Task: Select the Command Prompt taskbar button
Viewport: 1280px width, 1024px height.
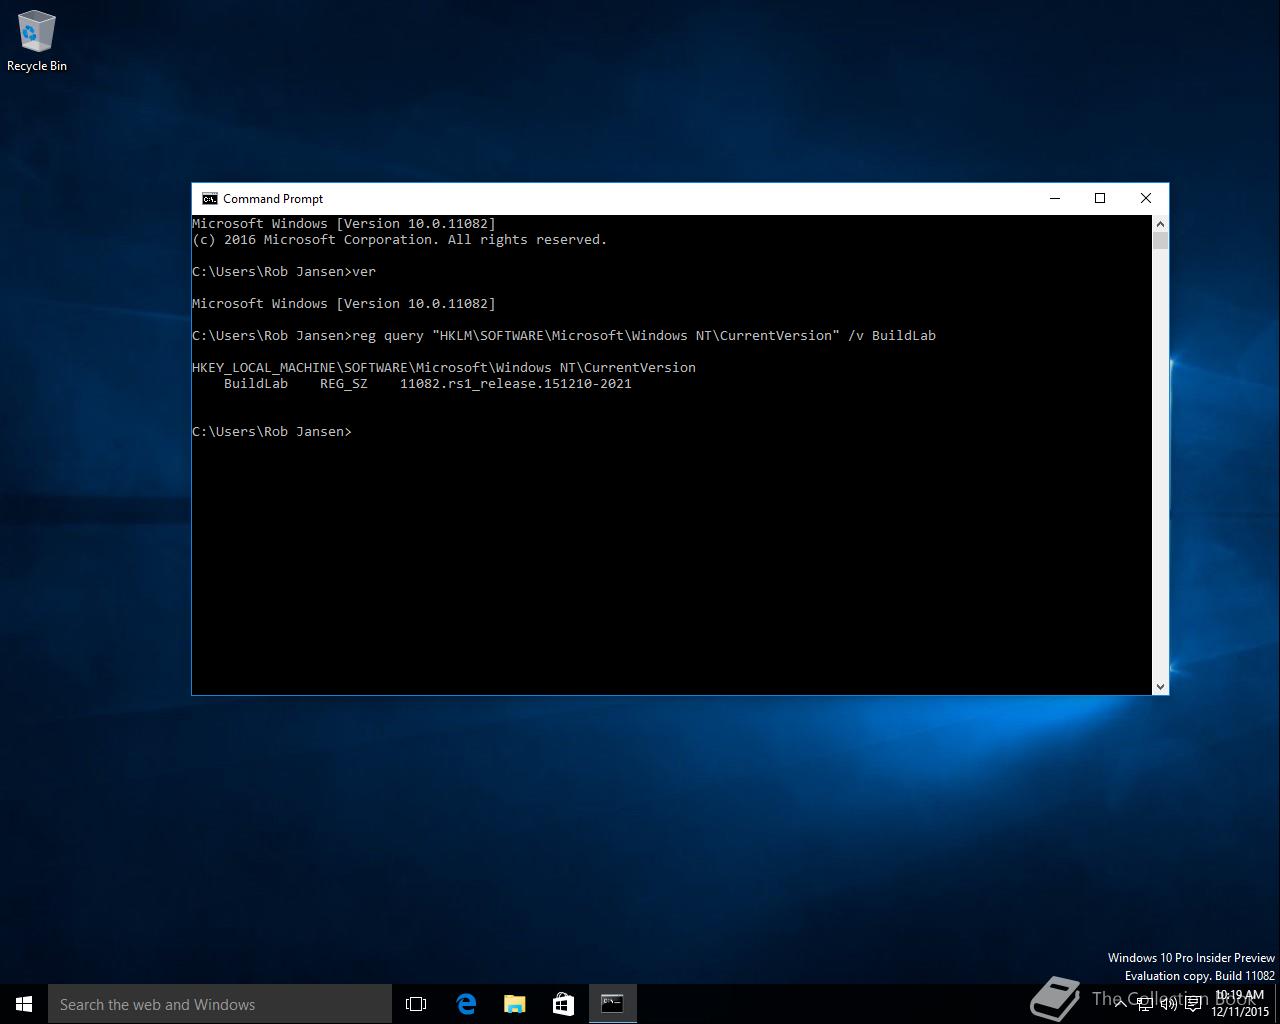Action: (x=612, y=1004)
